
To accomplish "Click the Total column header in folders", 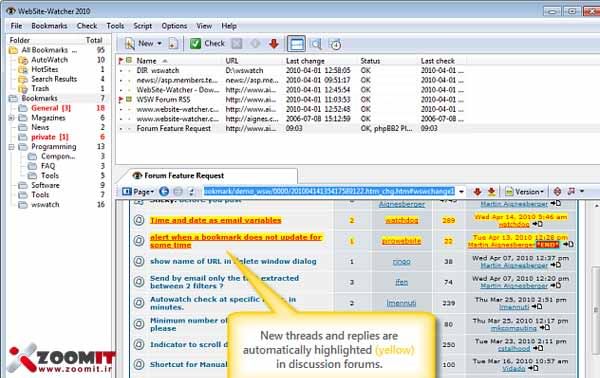I will coord(94,40).
